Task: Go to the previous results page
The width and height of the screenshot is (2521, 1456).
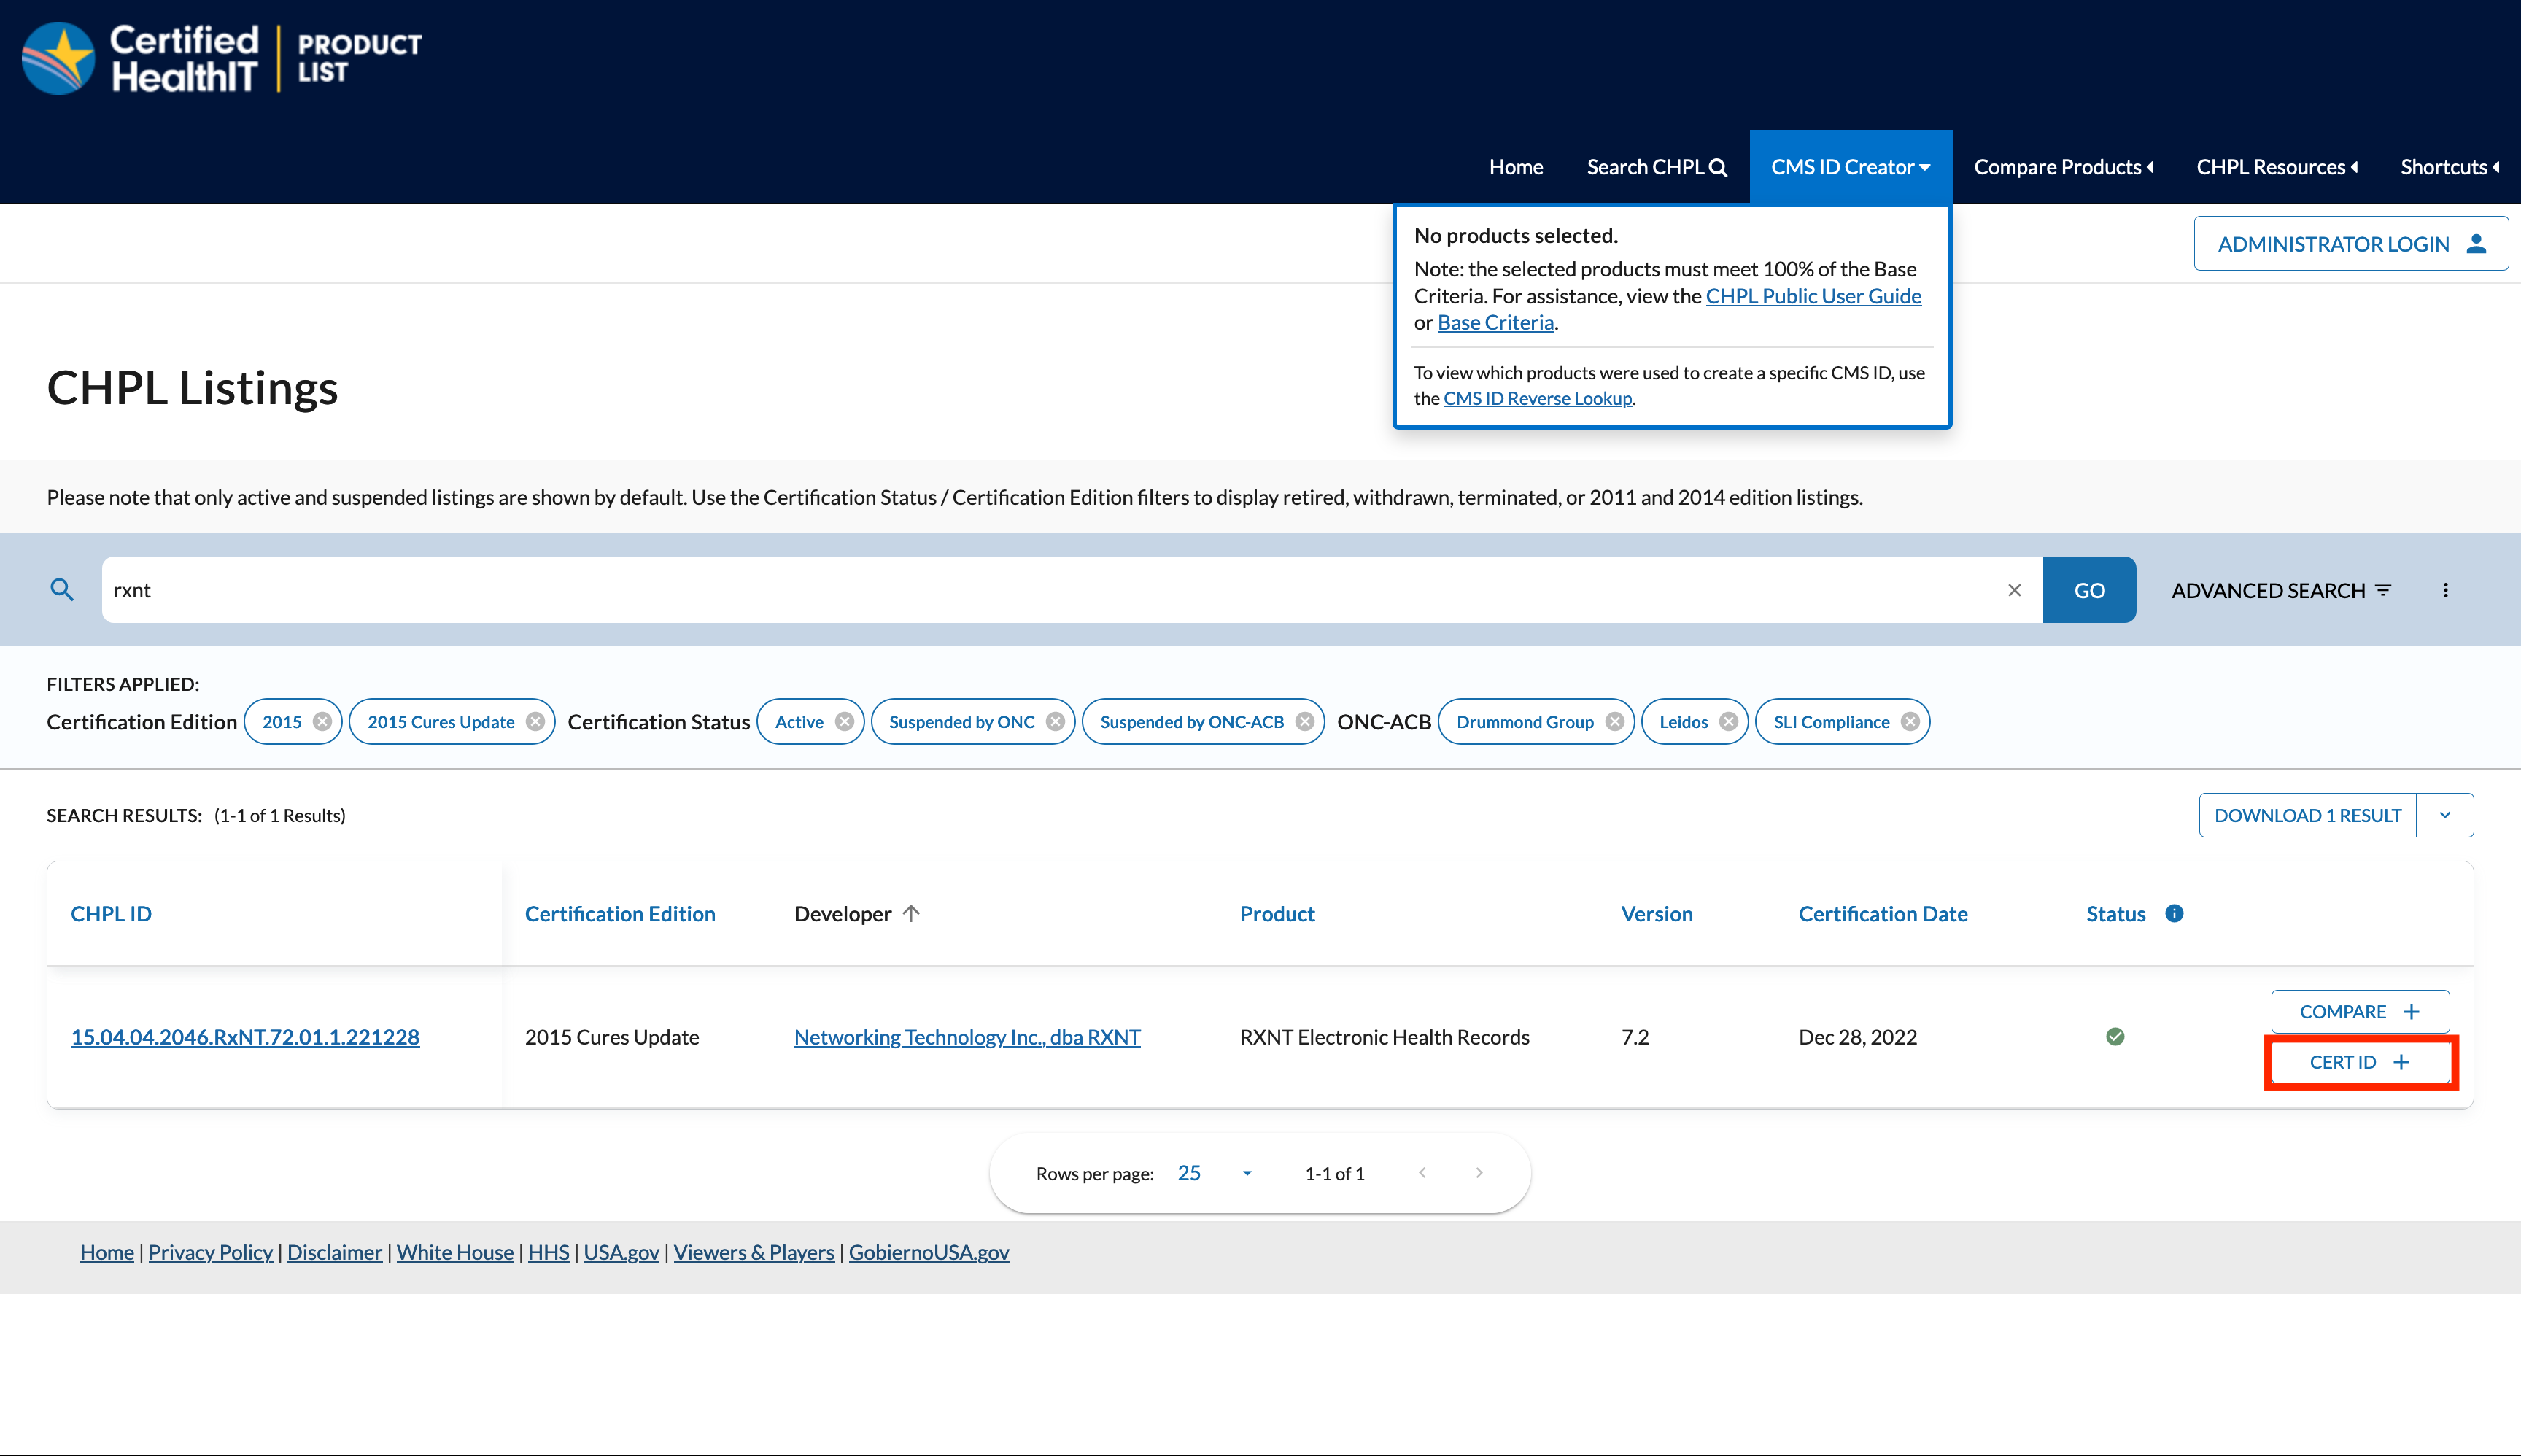Action: point(1422,1173)
